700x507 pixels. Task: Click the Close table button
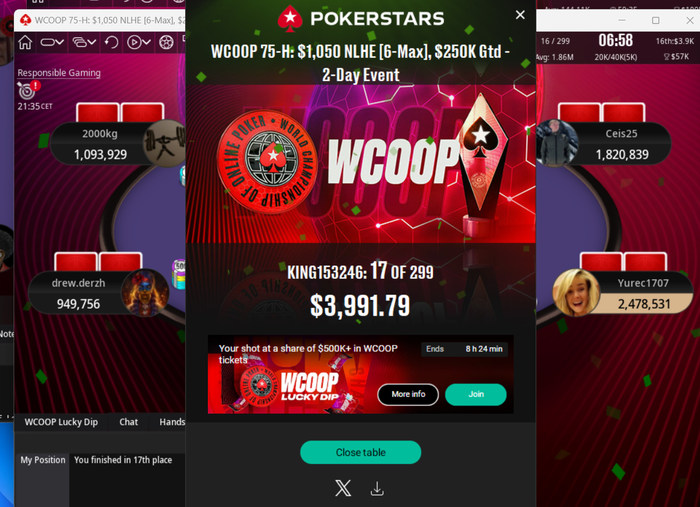click(361, 453)
